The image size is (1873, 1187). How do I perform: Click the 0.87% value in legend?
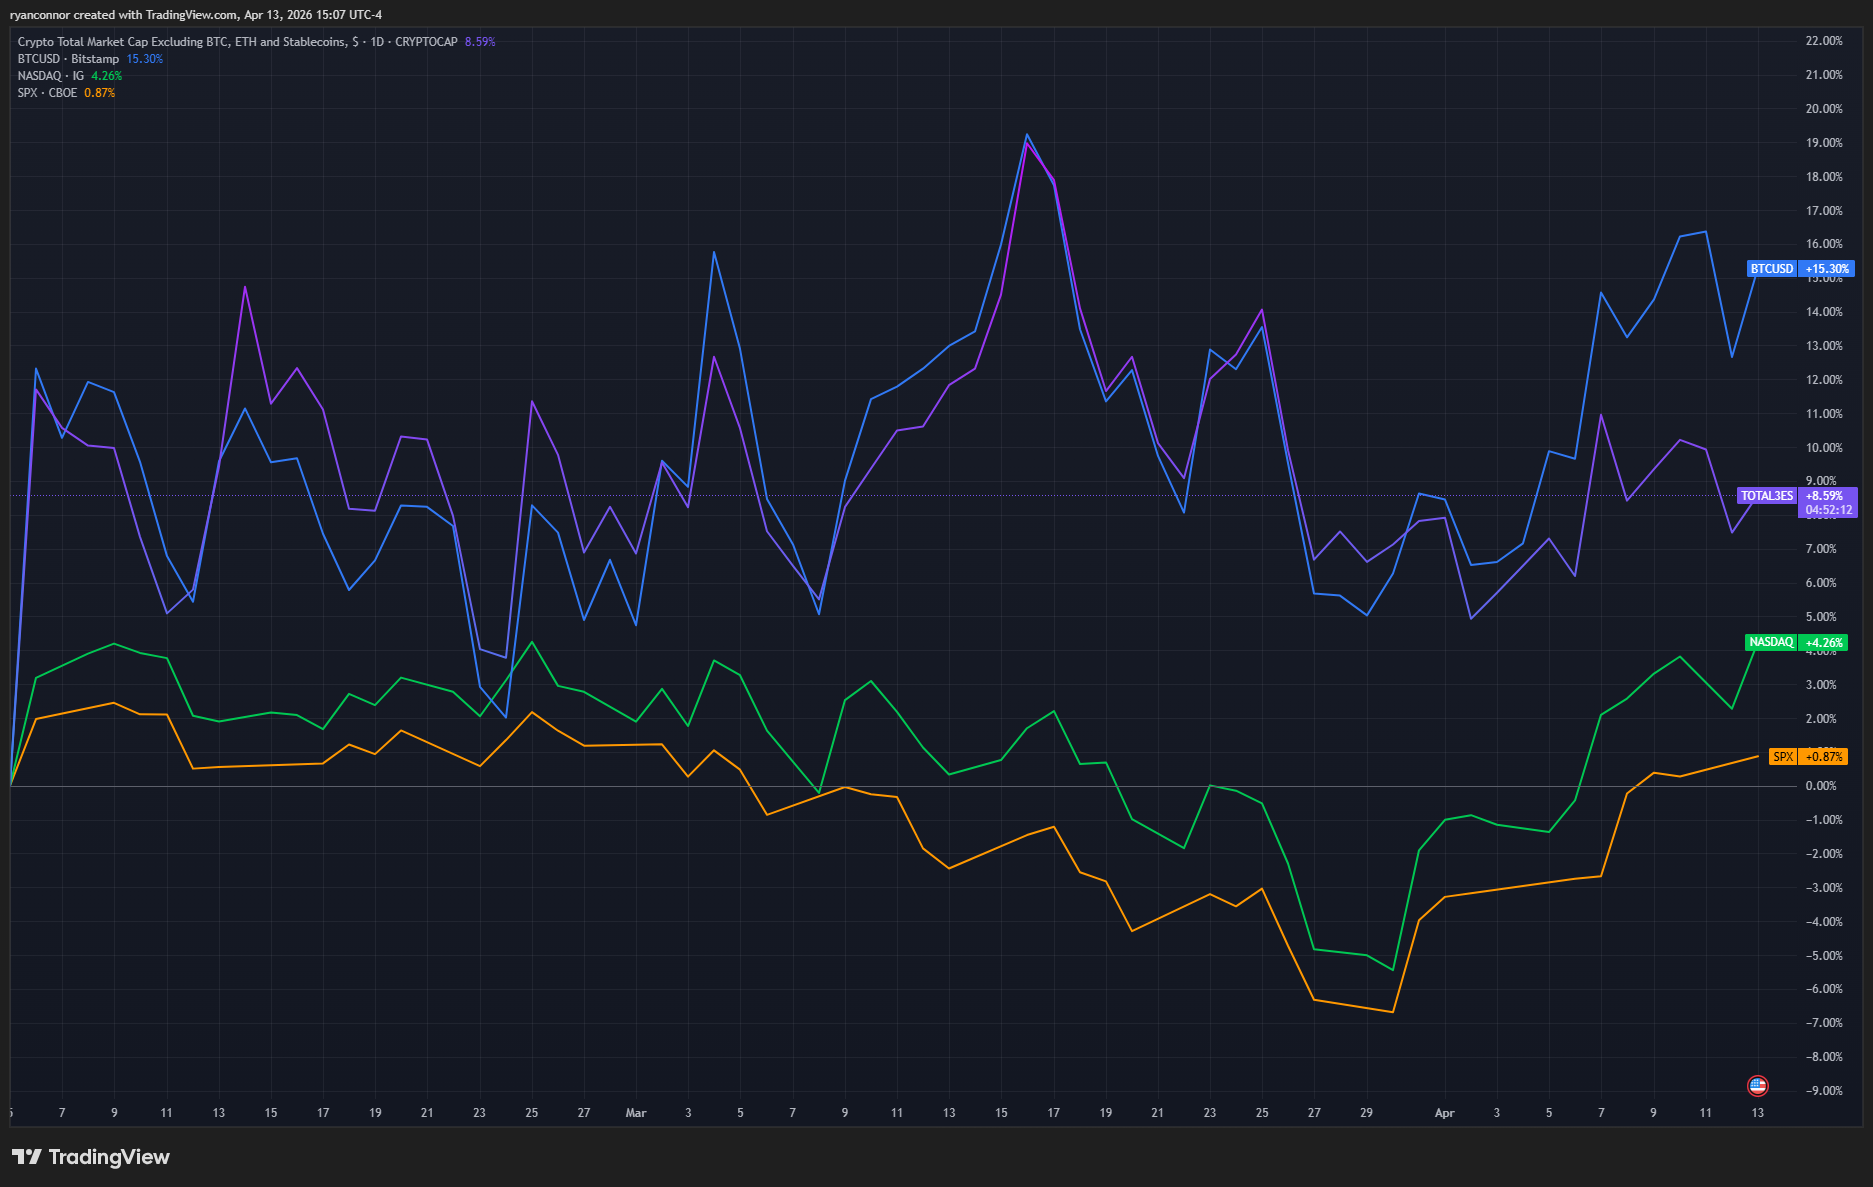(x=99, y=93)
